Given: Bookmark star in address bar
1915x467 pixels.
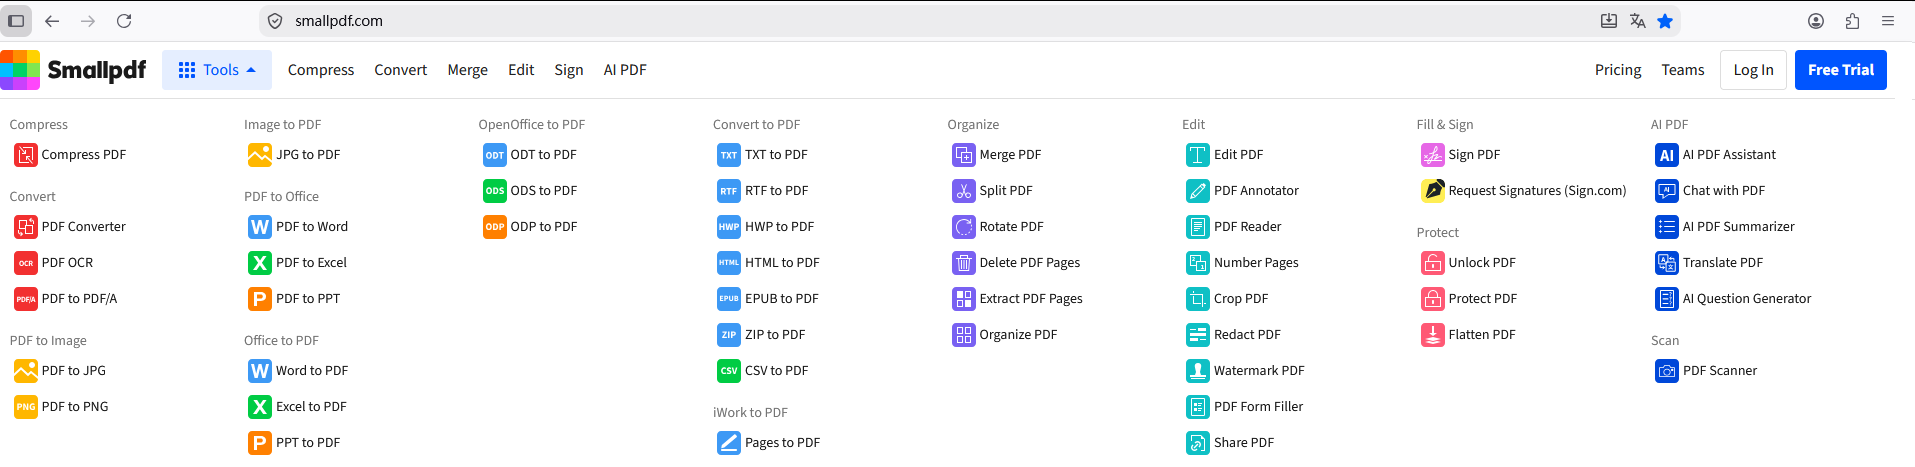Looking at the screenshot, I should point(1665,21).
